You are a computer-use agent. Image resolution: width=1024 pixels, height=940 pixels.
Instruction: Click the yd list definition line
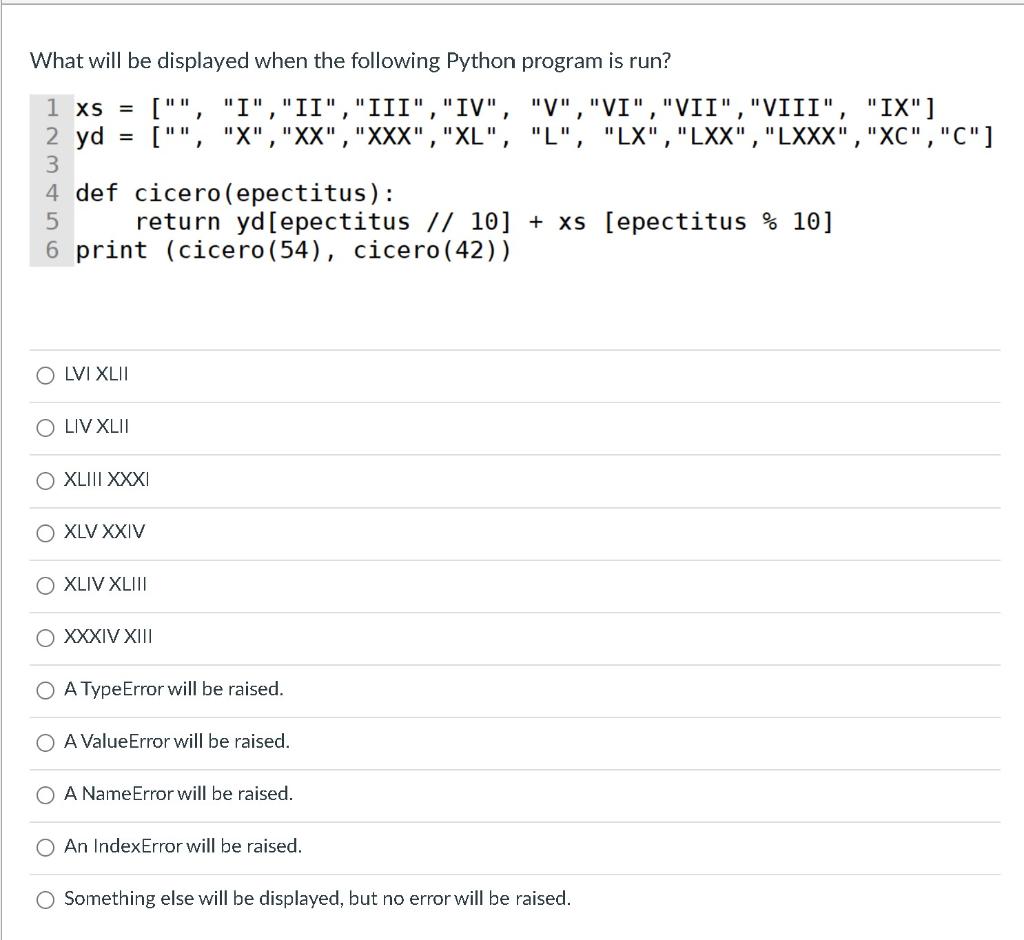point(534,136)
